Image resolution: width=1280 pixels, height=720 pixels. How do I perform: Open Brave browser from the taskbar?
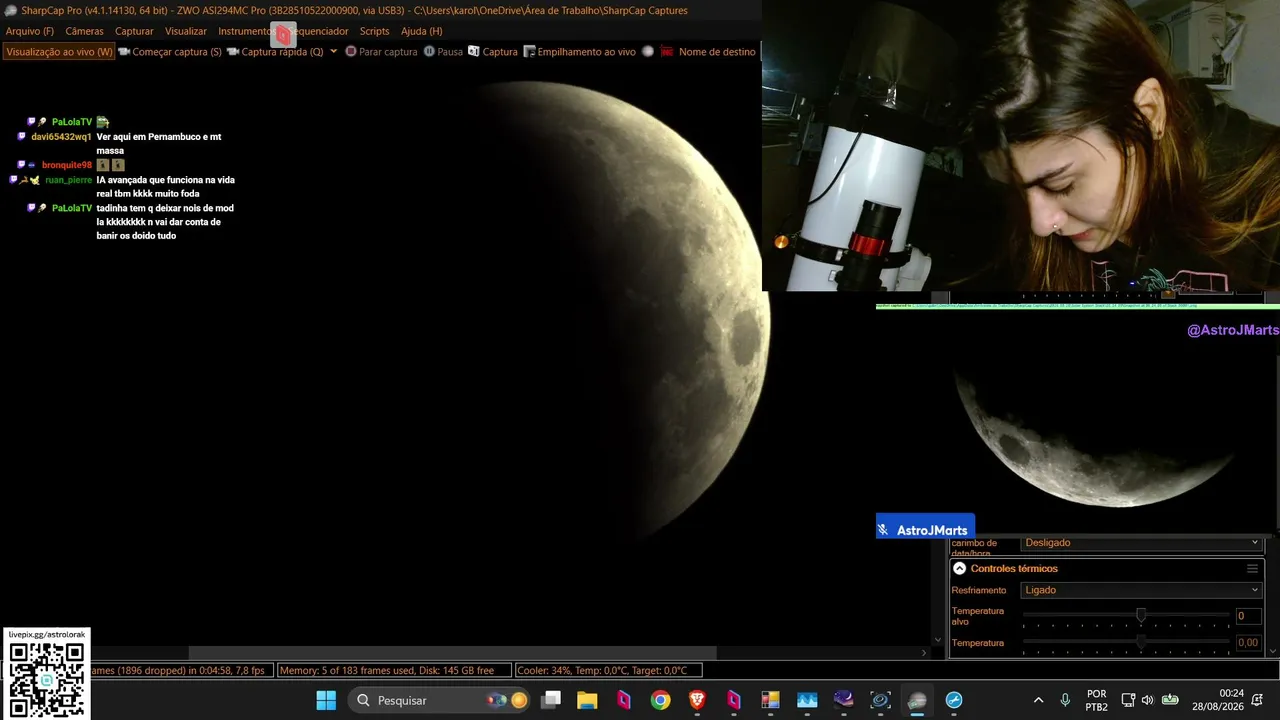(697, 700)
